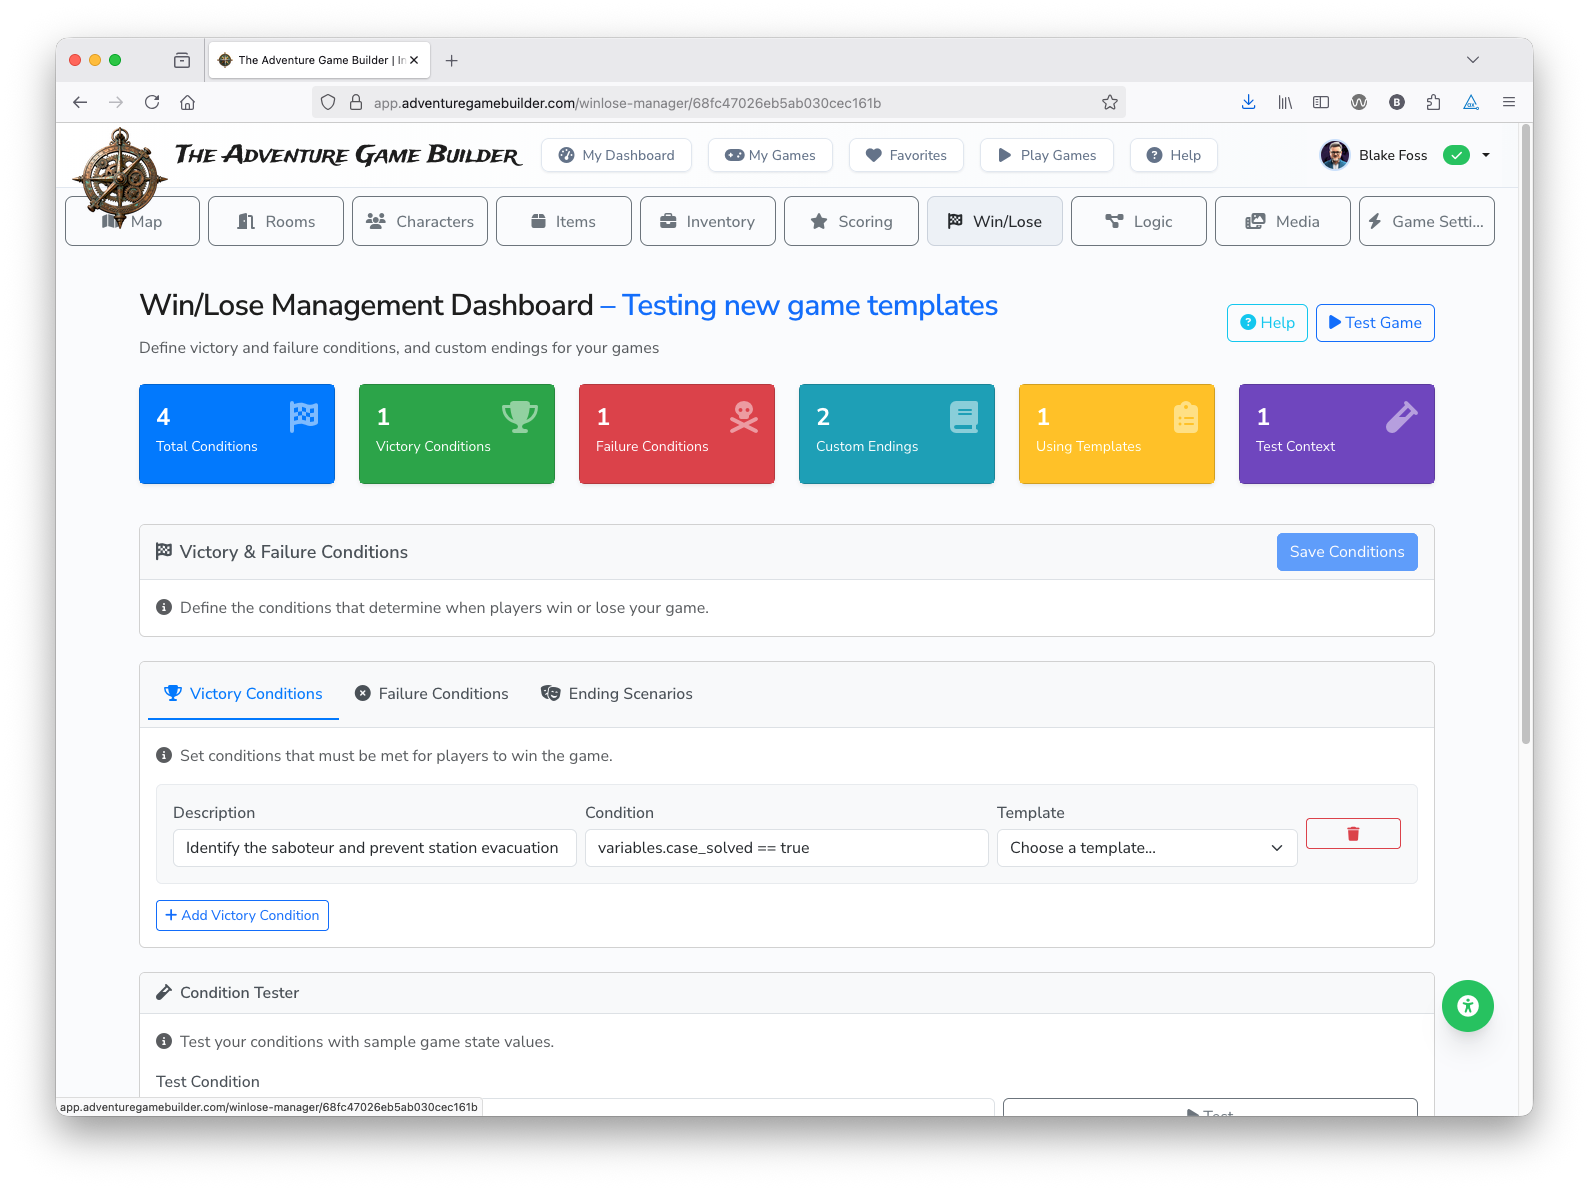This screenshot has width=1589, height=1190.
Task: Click the red trash delete condition button
Action: pyautogui.click(x=1352, y=834)
